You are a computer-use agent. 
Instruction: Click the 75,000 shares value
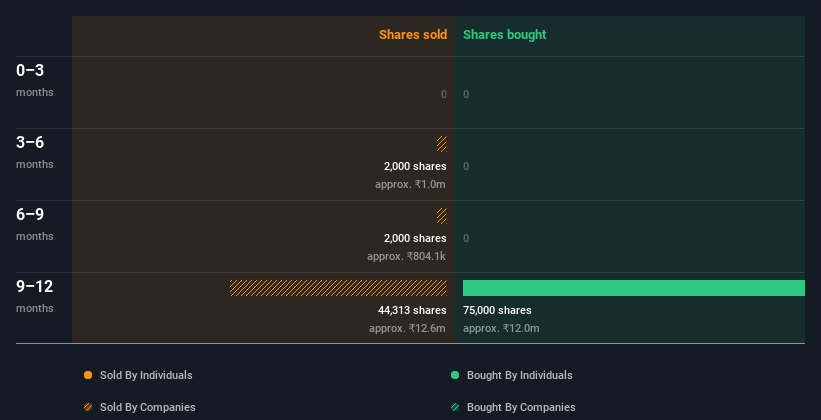tap(497, 311)
